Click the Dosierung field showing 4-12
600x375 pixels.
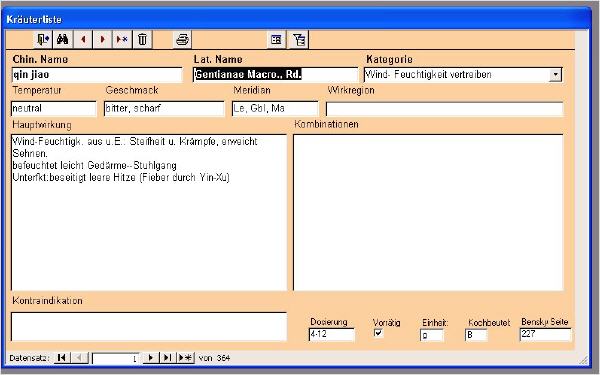coord(332,334)
